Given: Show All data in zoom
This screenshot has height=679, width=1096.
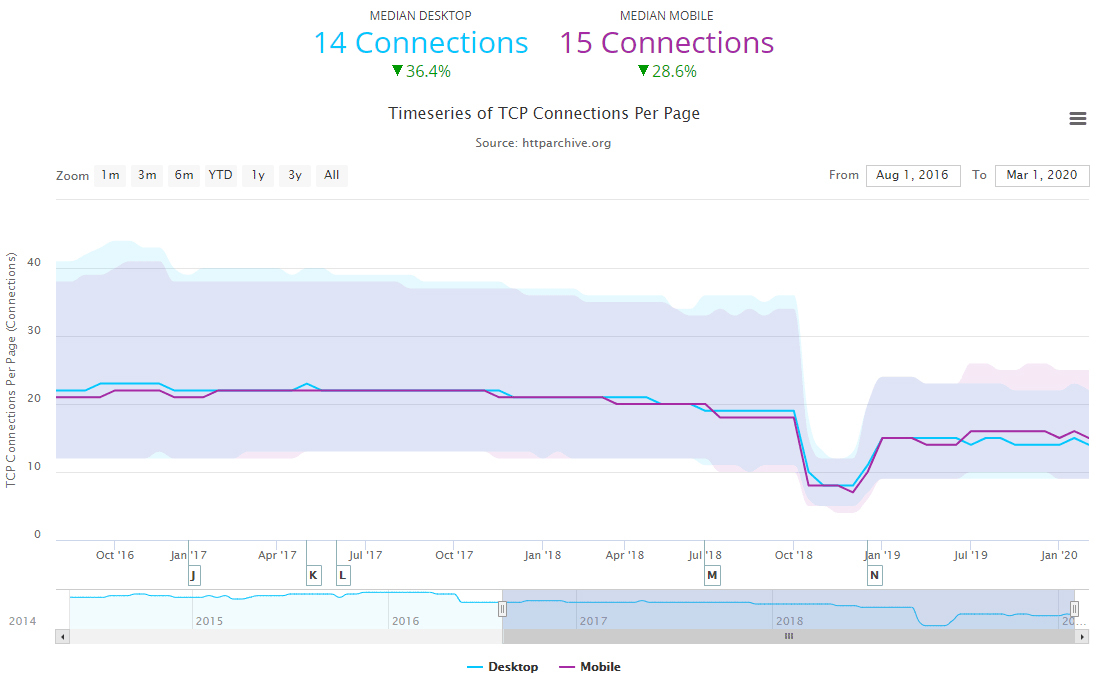Looking at the screenshot, I should pyautogui.click(x=332, y=176).
